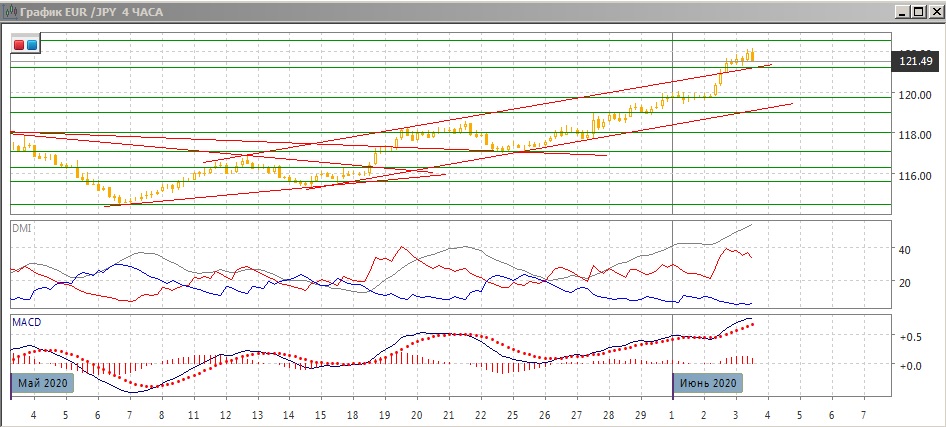Select the MACD indicator label
Image resolution: width=946 pixels, height=427 pixels.
(27, 322)
